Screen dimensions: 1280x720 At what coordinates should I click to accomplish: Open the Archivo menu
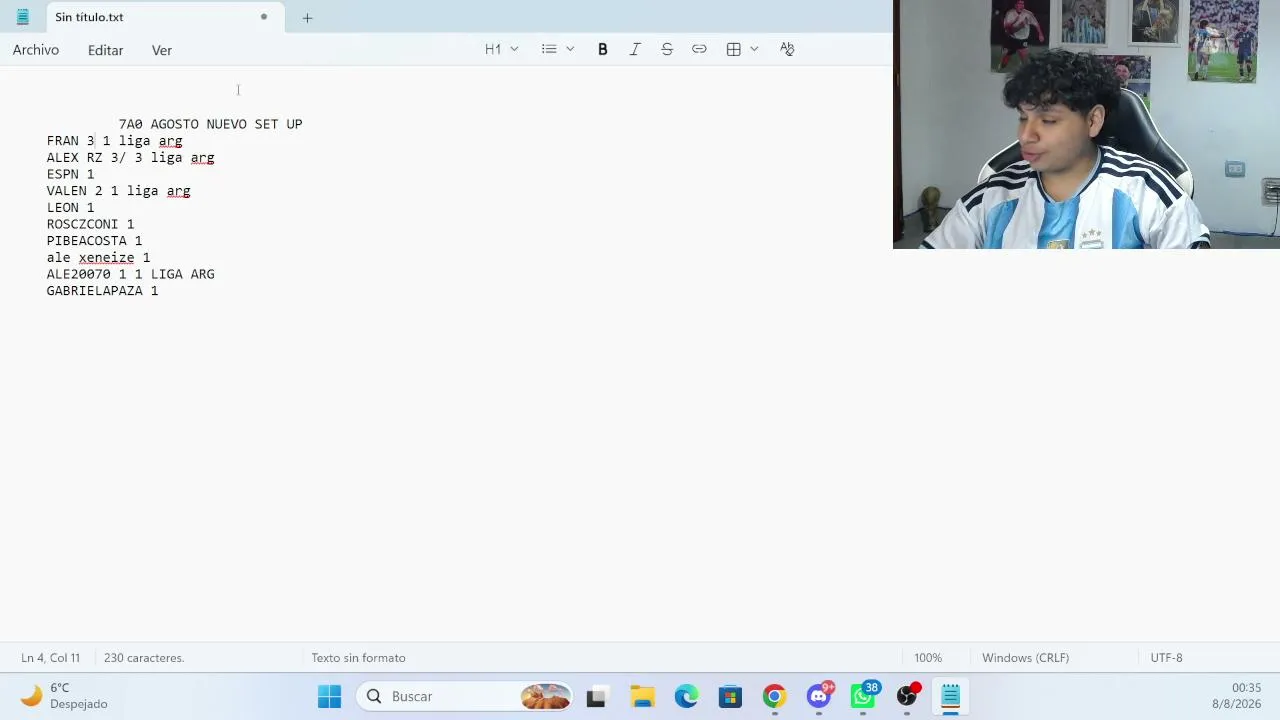36,50
